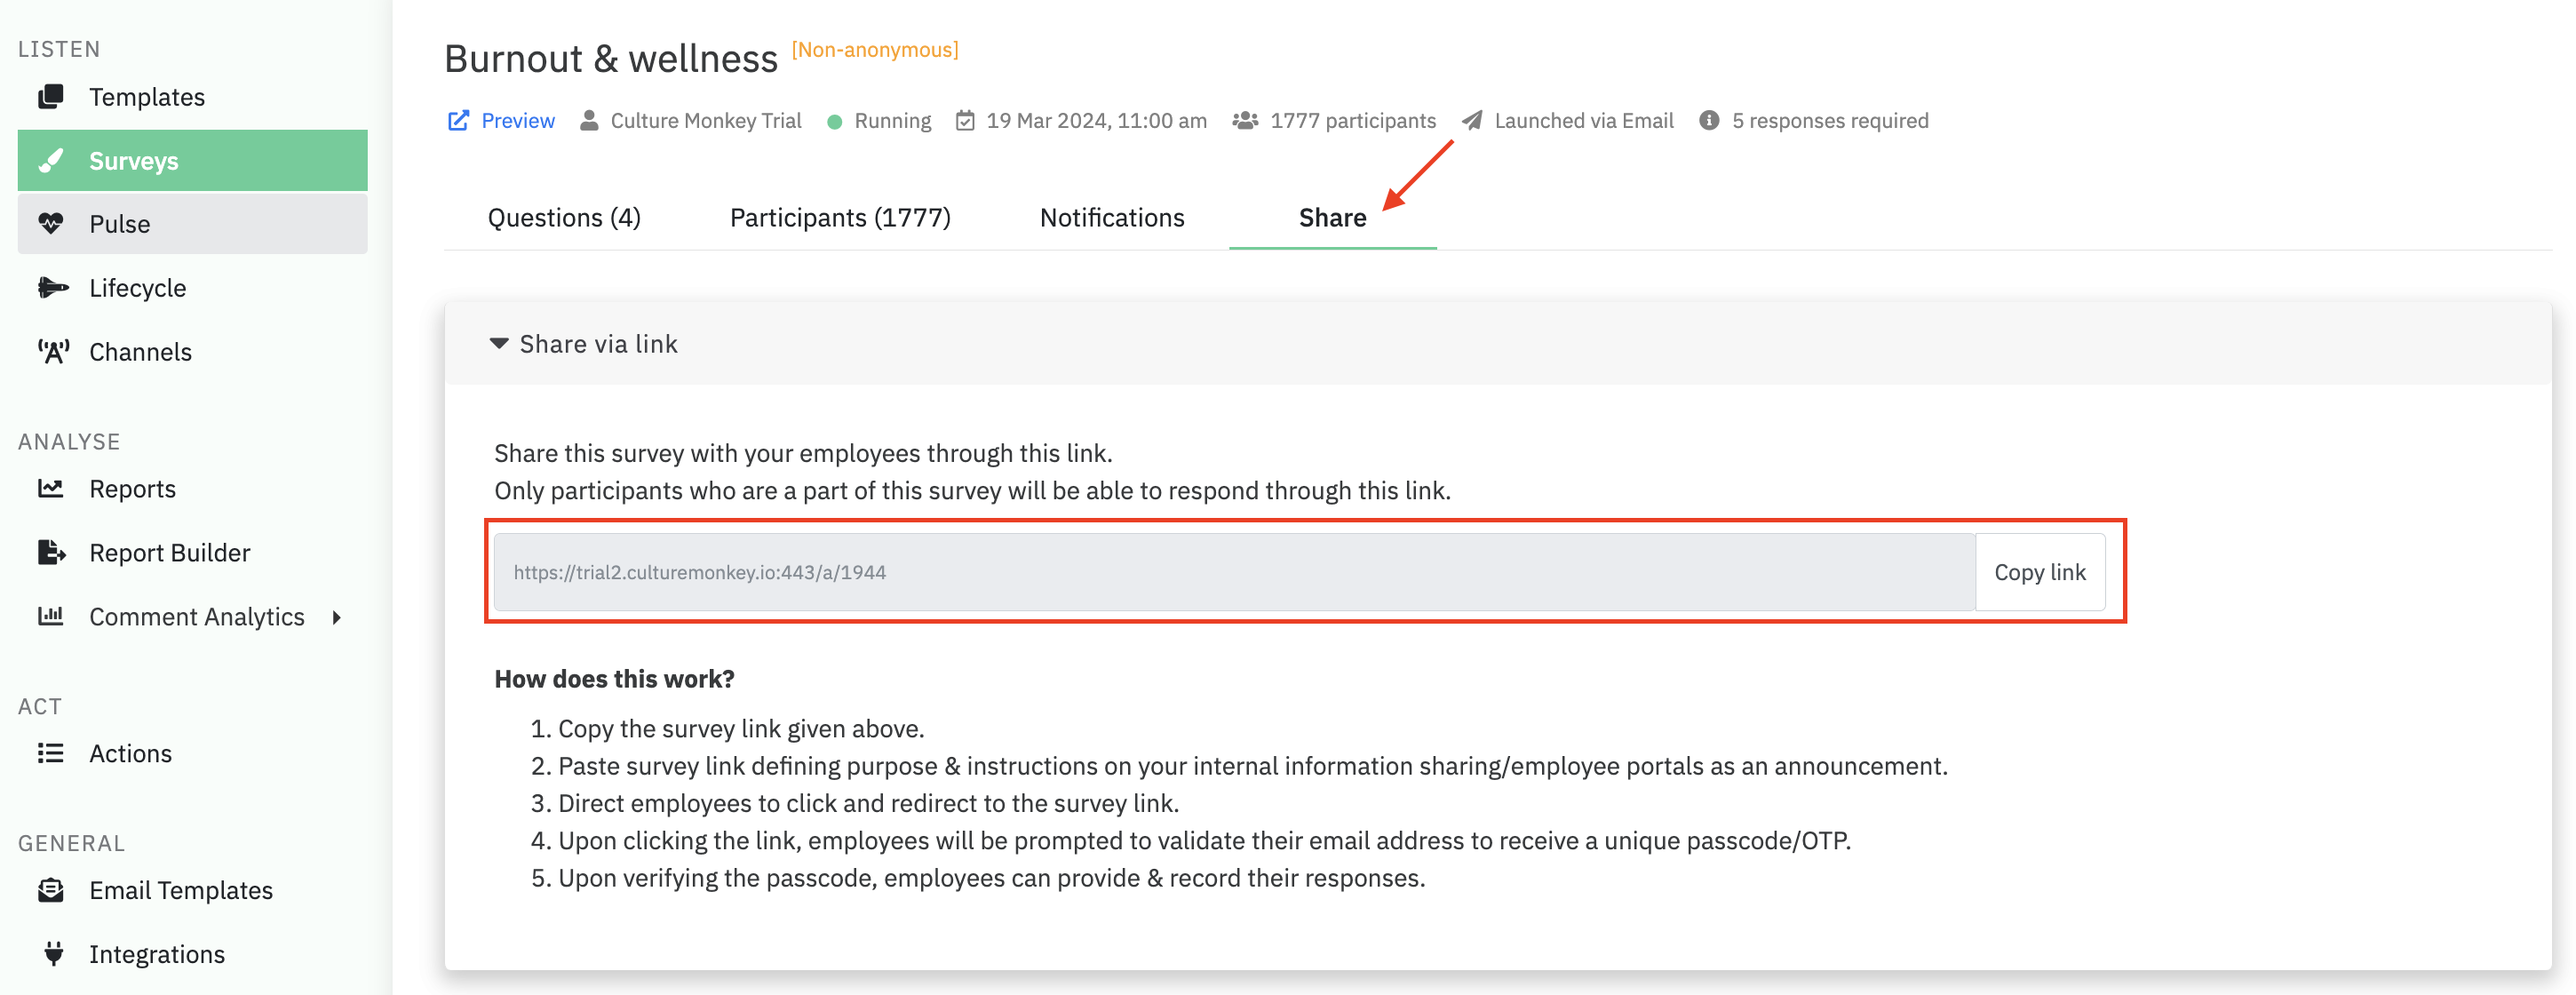Click the 'Launched via Email' text
This screenshot has height=995, width=2576.
click(x=1583, y=120)
